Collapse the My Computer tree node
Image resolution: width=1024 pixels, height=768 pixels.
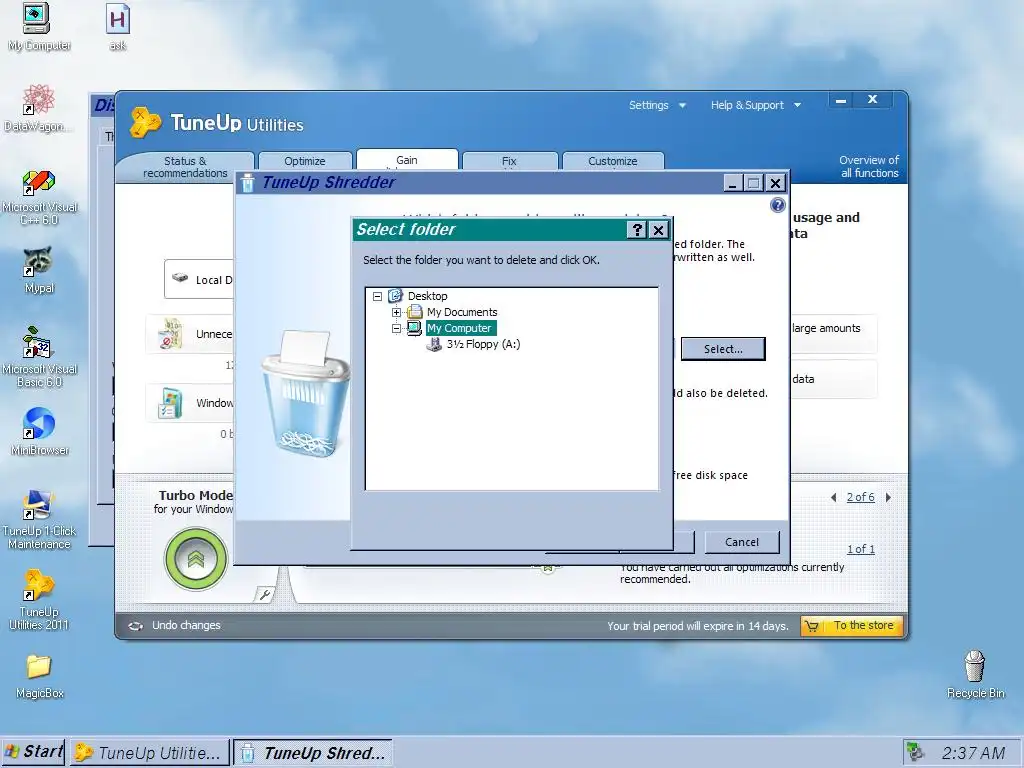point(396,328)
